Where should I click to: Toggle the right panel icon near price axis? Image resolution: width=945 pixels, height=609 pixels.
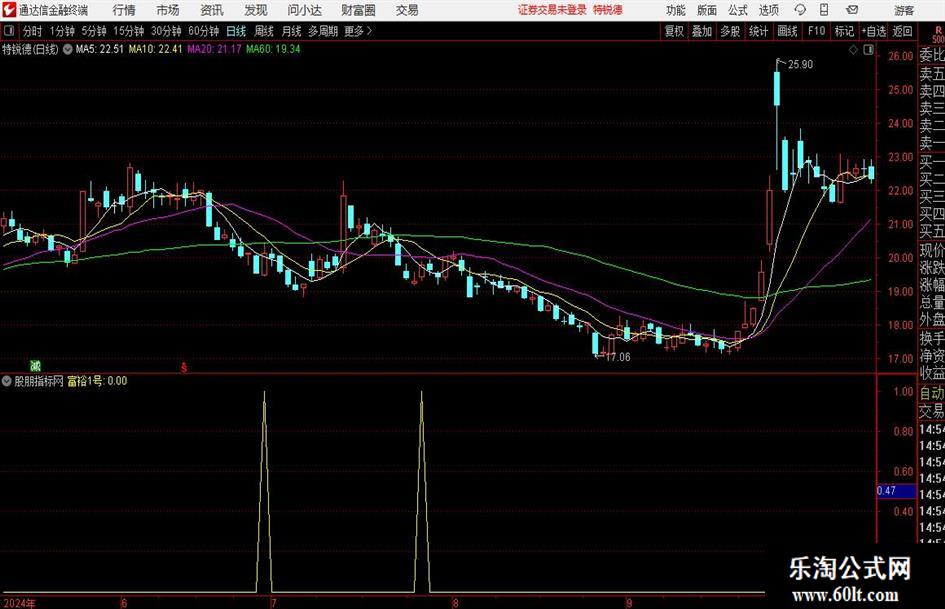tap(868, 50)
